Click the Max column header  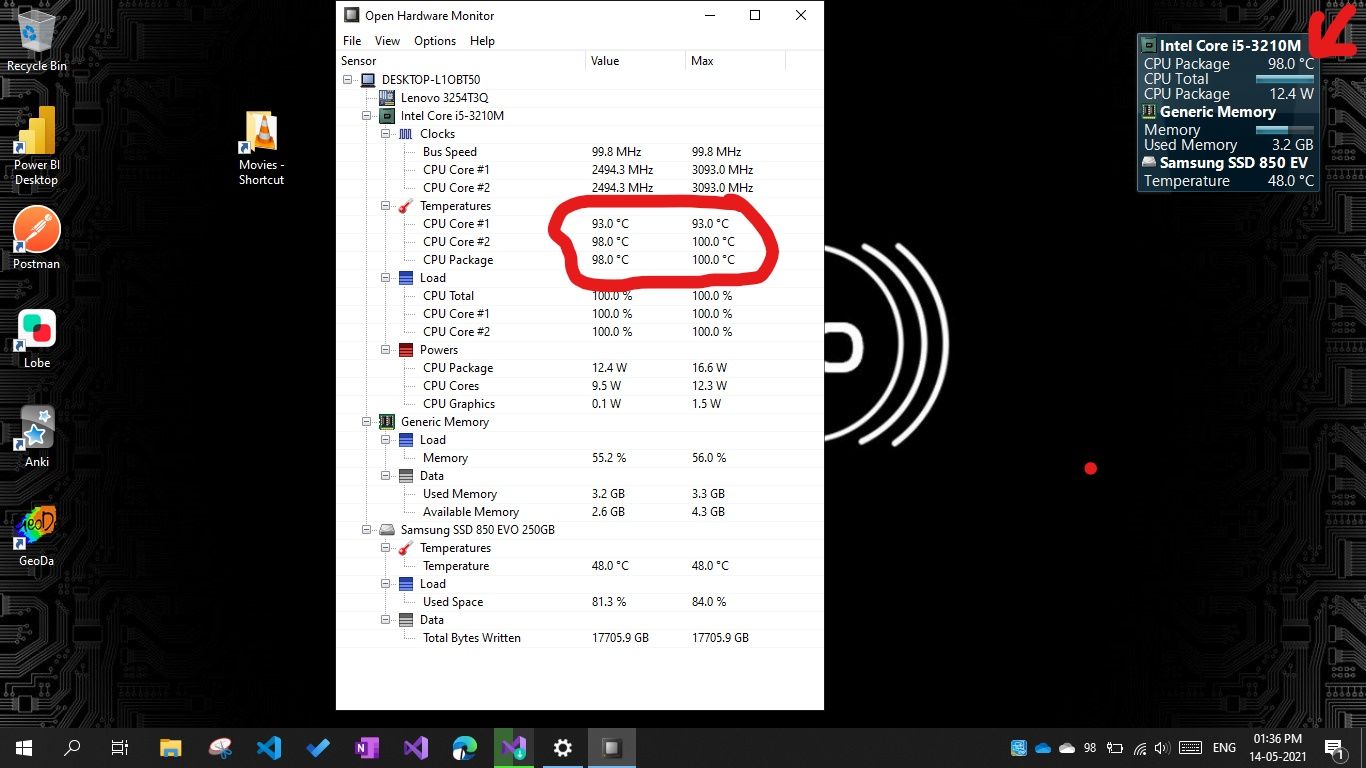(735, 61)
